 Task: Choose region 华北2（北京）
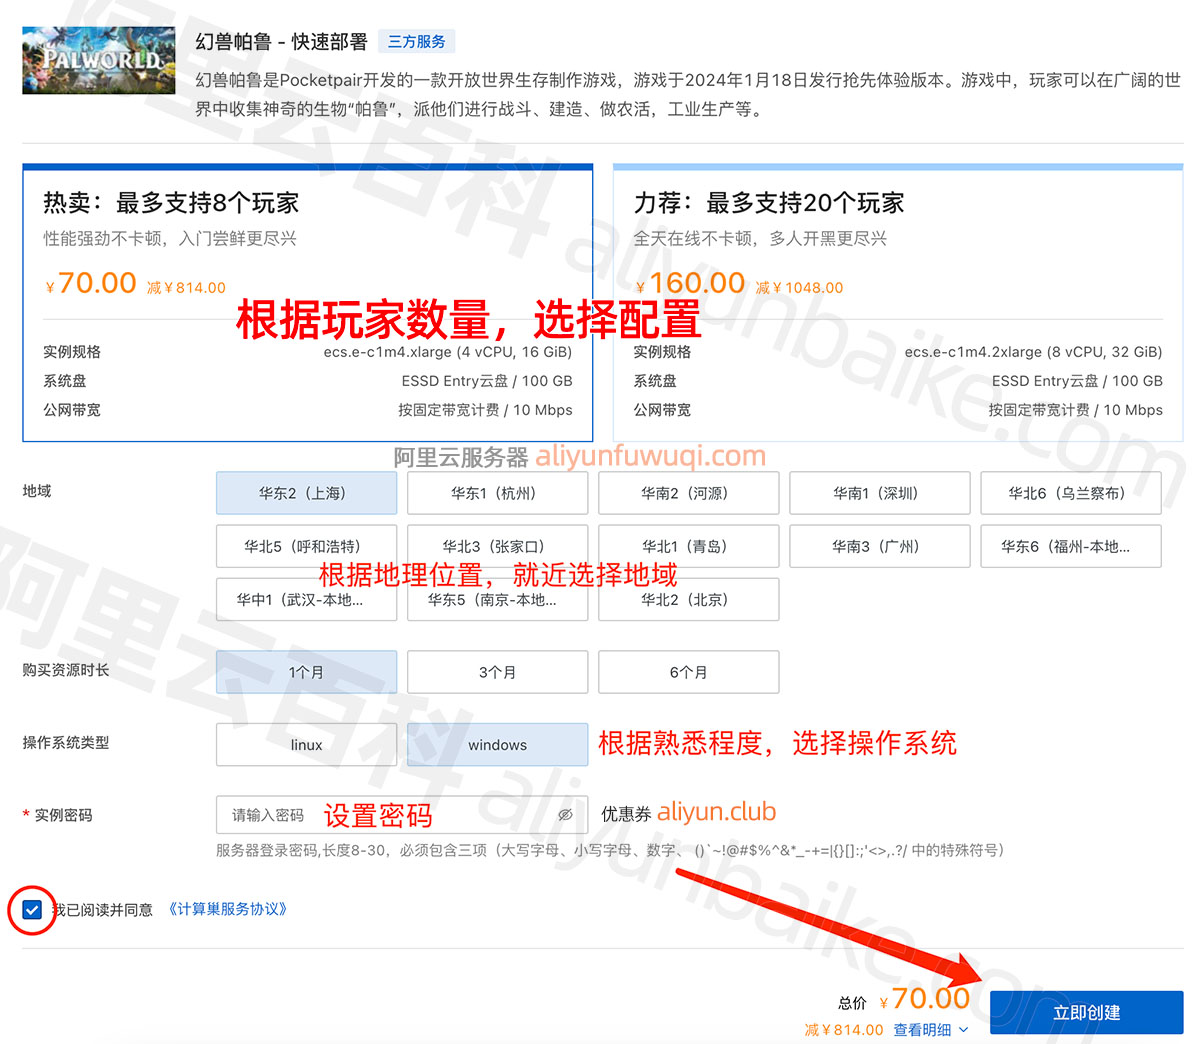click(x=688, y=599)
